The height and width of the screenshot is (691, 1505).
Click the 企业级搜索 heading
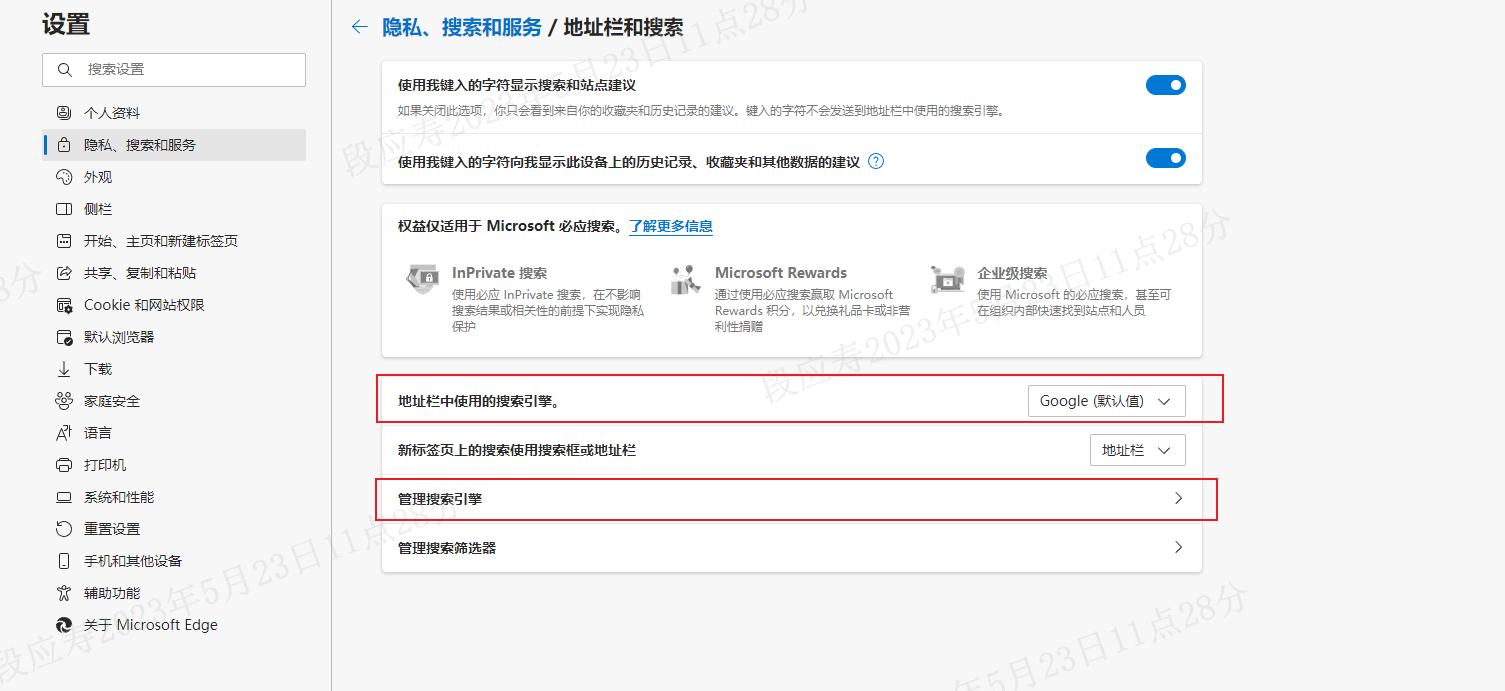1012,273
